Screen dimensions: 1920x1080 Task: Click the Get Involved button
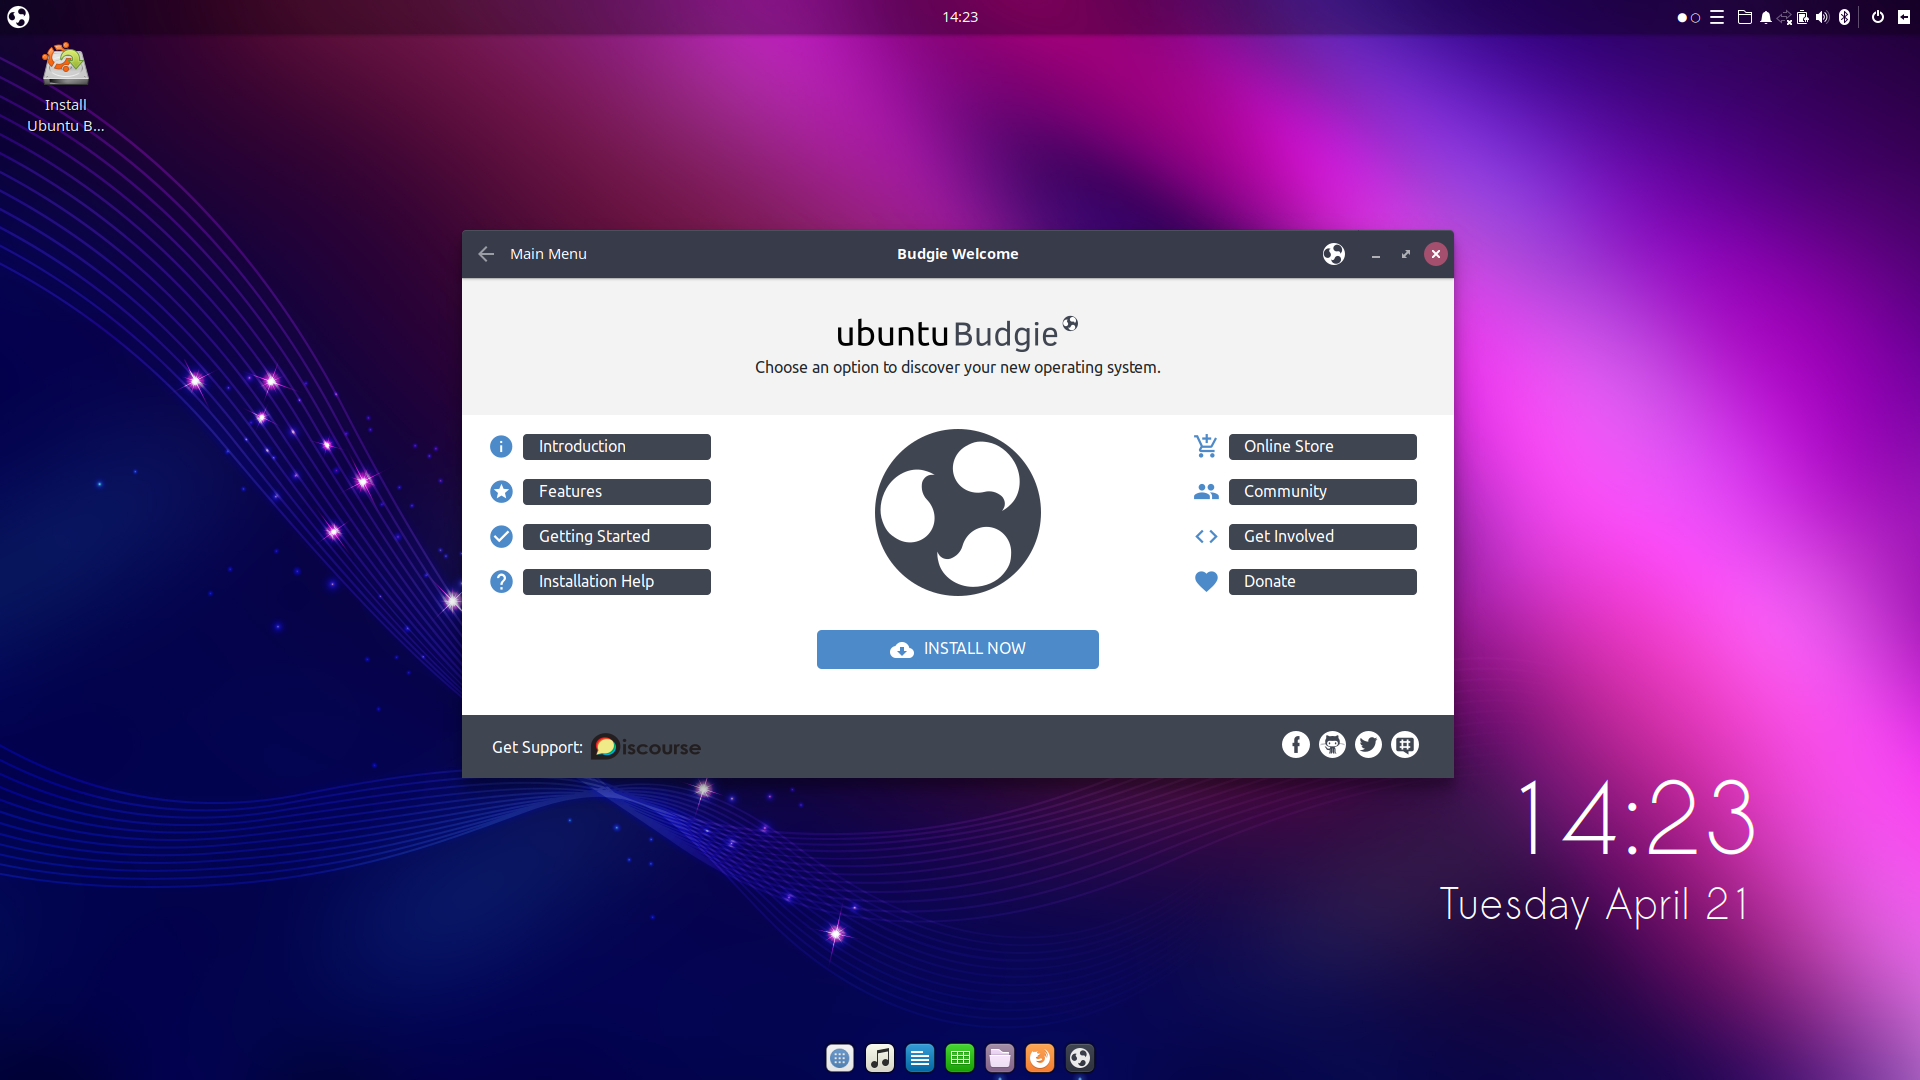click(1321, 537)
